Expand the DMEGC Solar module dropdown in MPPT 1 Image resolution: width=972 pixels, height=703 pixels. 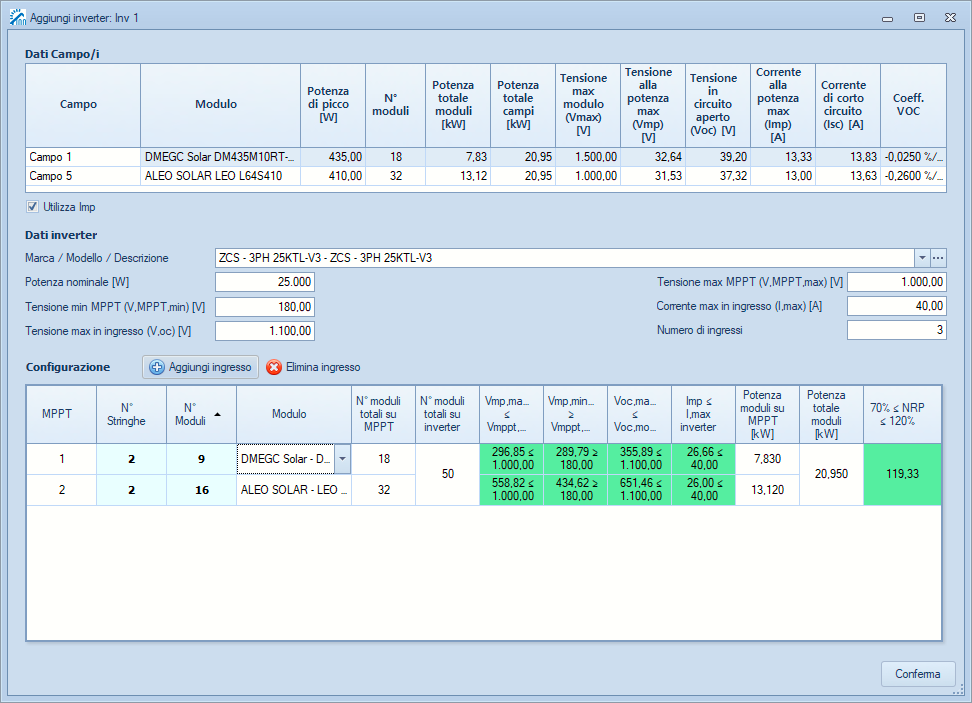342,459
